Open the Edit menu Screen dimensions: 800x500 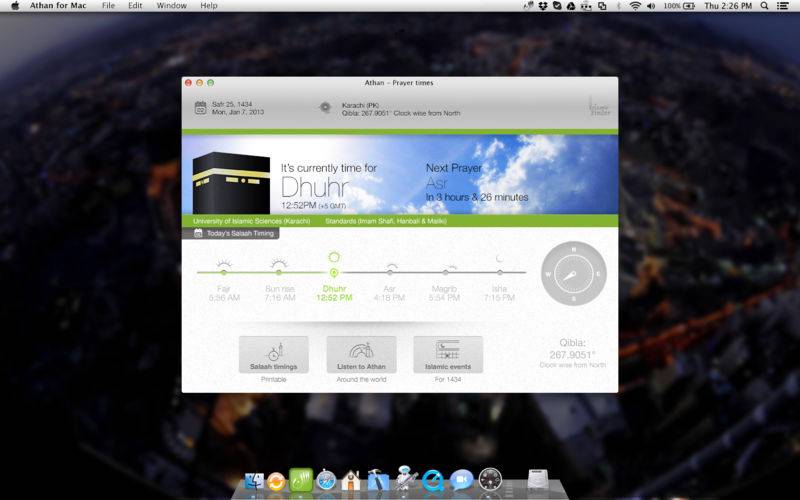point(135,6)
